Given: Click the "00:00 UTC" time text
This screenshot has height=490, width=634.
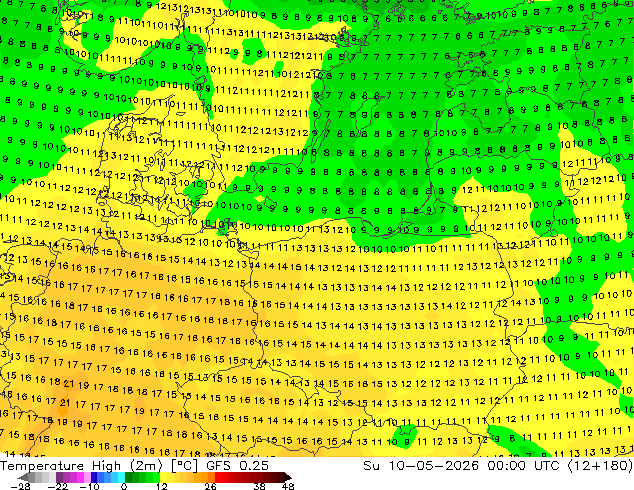Looking at the screenshot, I should click(523, 466).
